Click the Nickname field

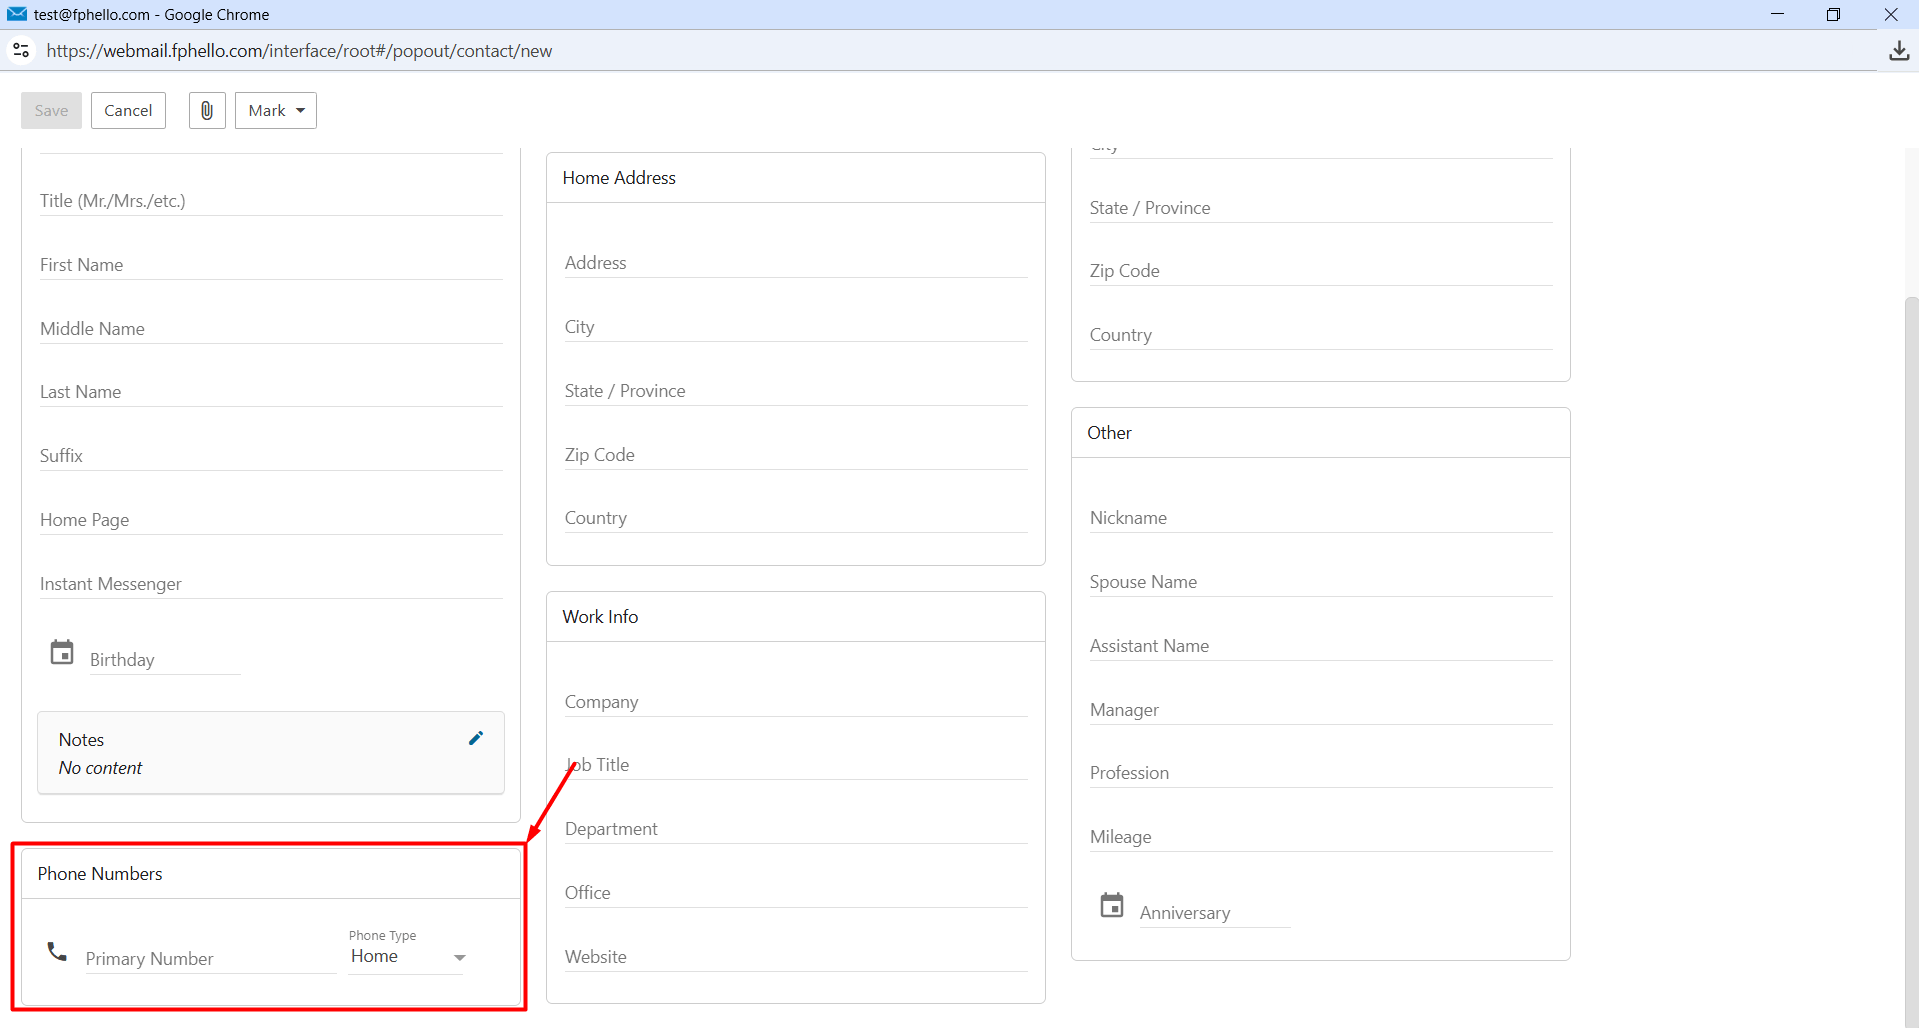(x=1321, y=518)
